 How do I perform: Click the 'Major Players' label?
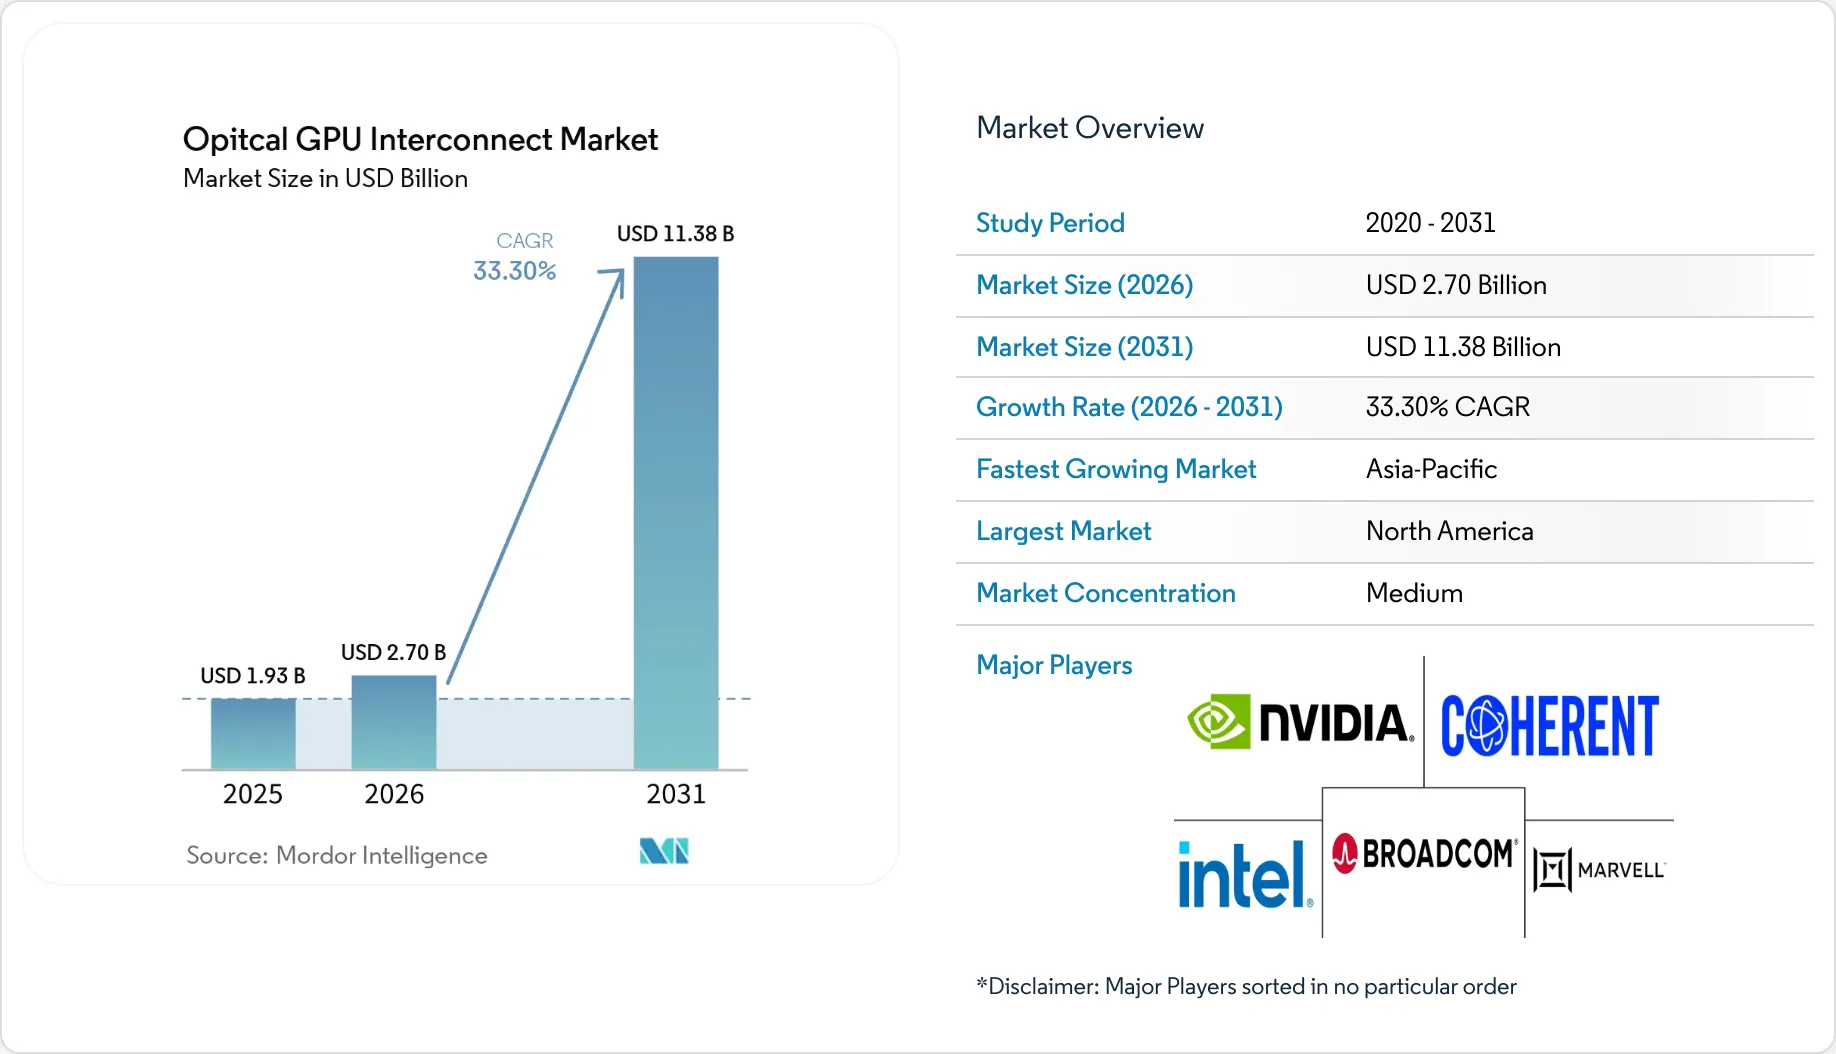(x=1054, y=665)
